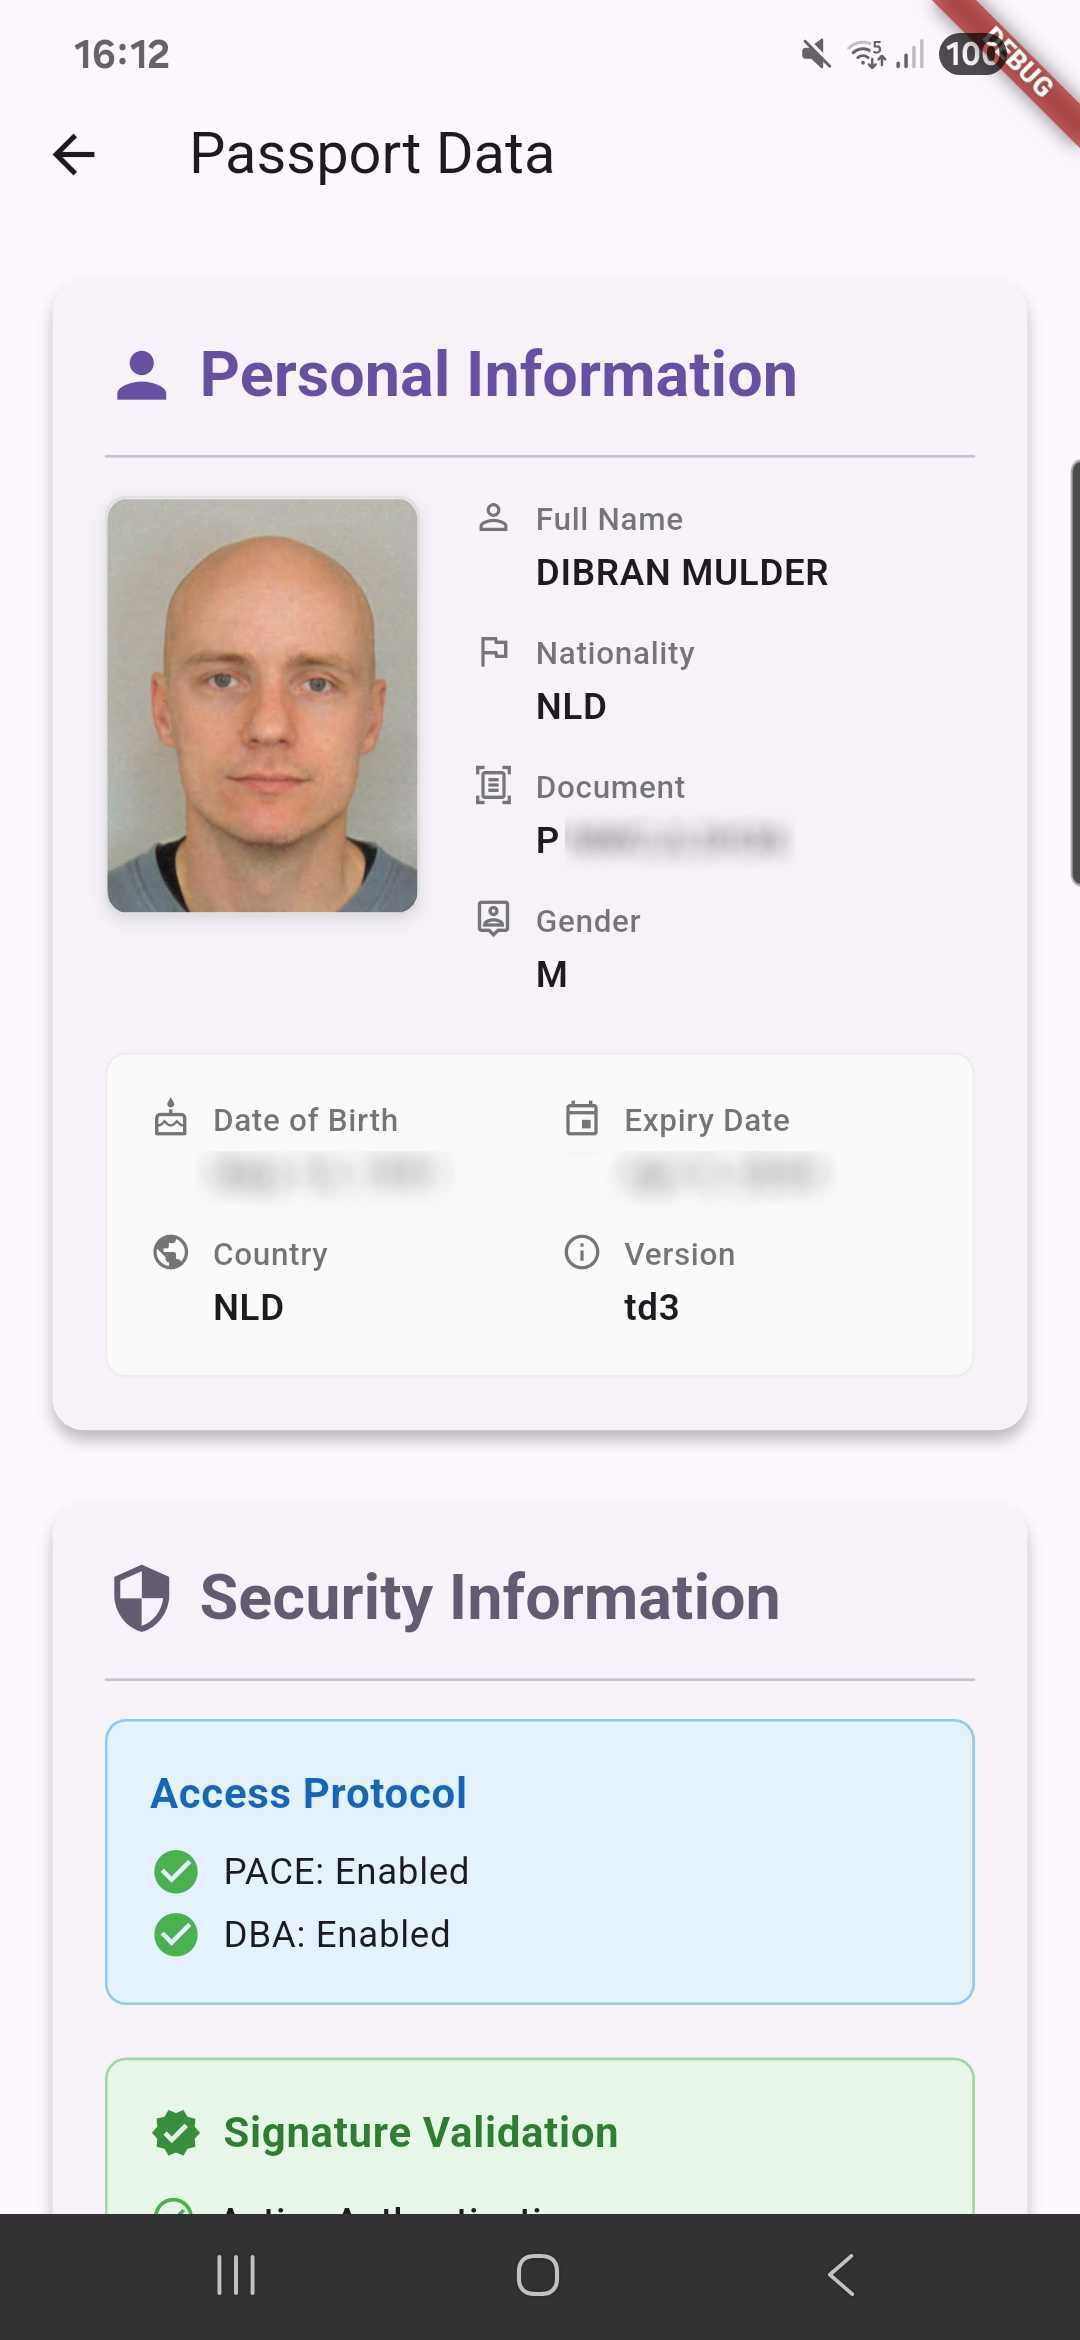Tap the full name DIBRAN MULDER
This screenshot has width=1080, height=2340.
tap(682, 573)
